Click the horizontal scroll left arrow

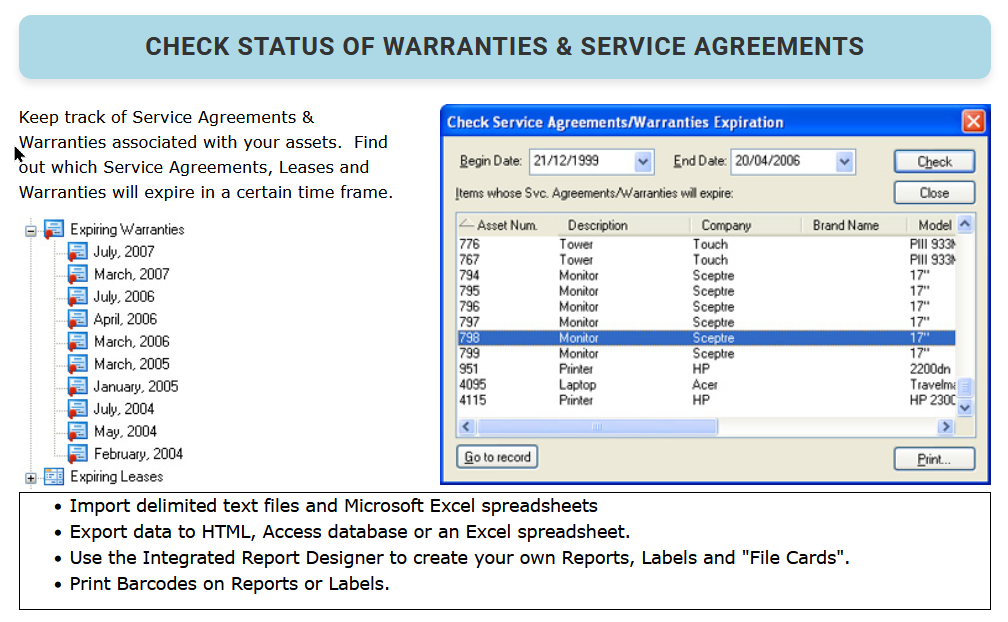pyautogui.click(x=467, y=426)
